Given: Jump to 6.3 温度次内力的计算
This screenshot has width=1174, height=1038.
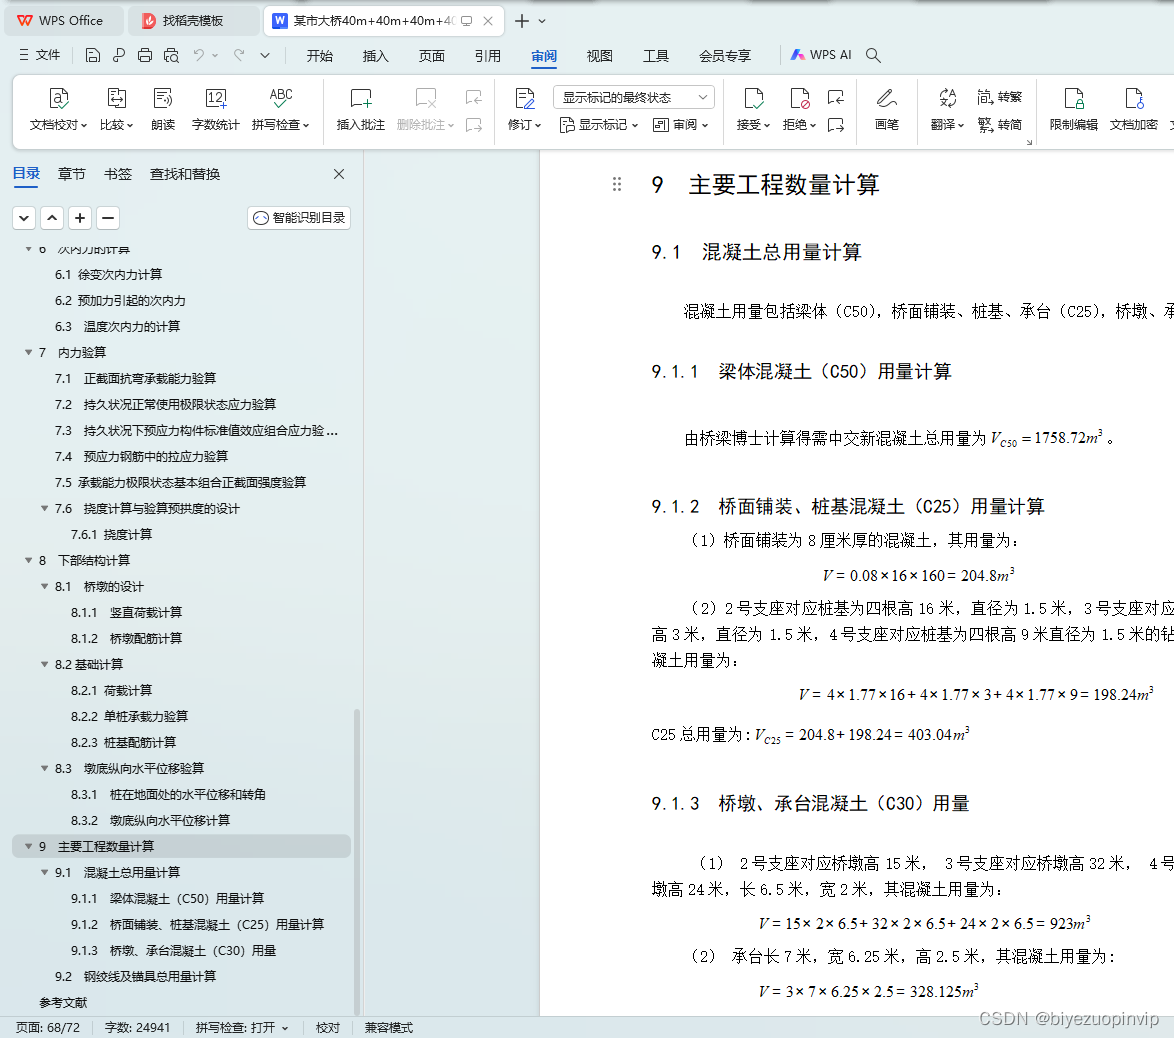Looking at the screenshot, I should (118, 327).
